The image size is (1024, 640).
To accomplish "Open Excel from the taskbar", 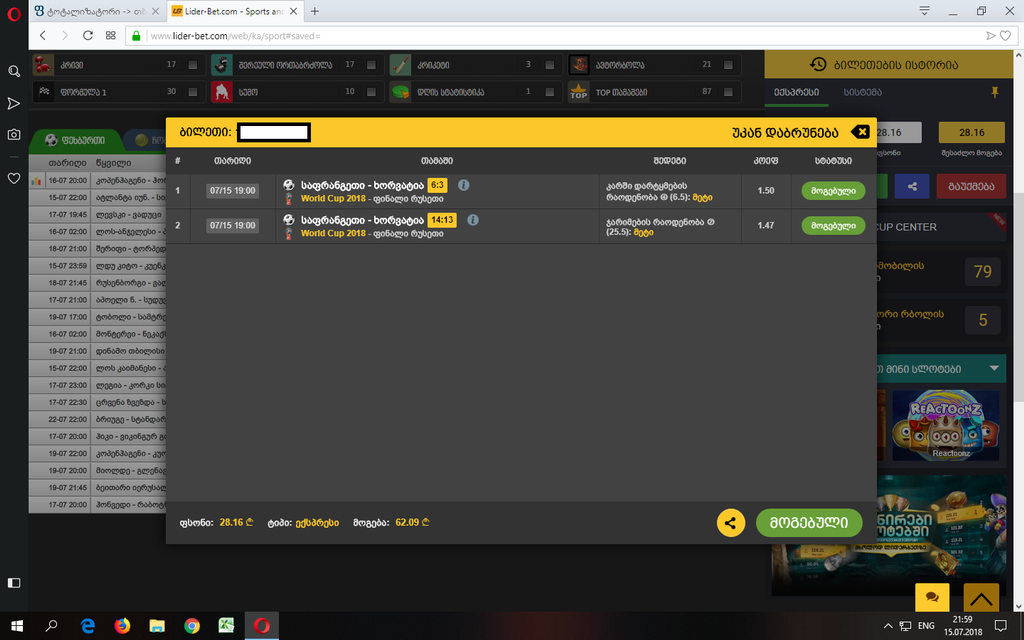I will click(x=227, y=626).
